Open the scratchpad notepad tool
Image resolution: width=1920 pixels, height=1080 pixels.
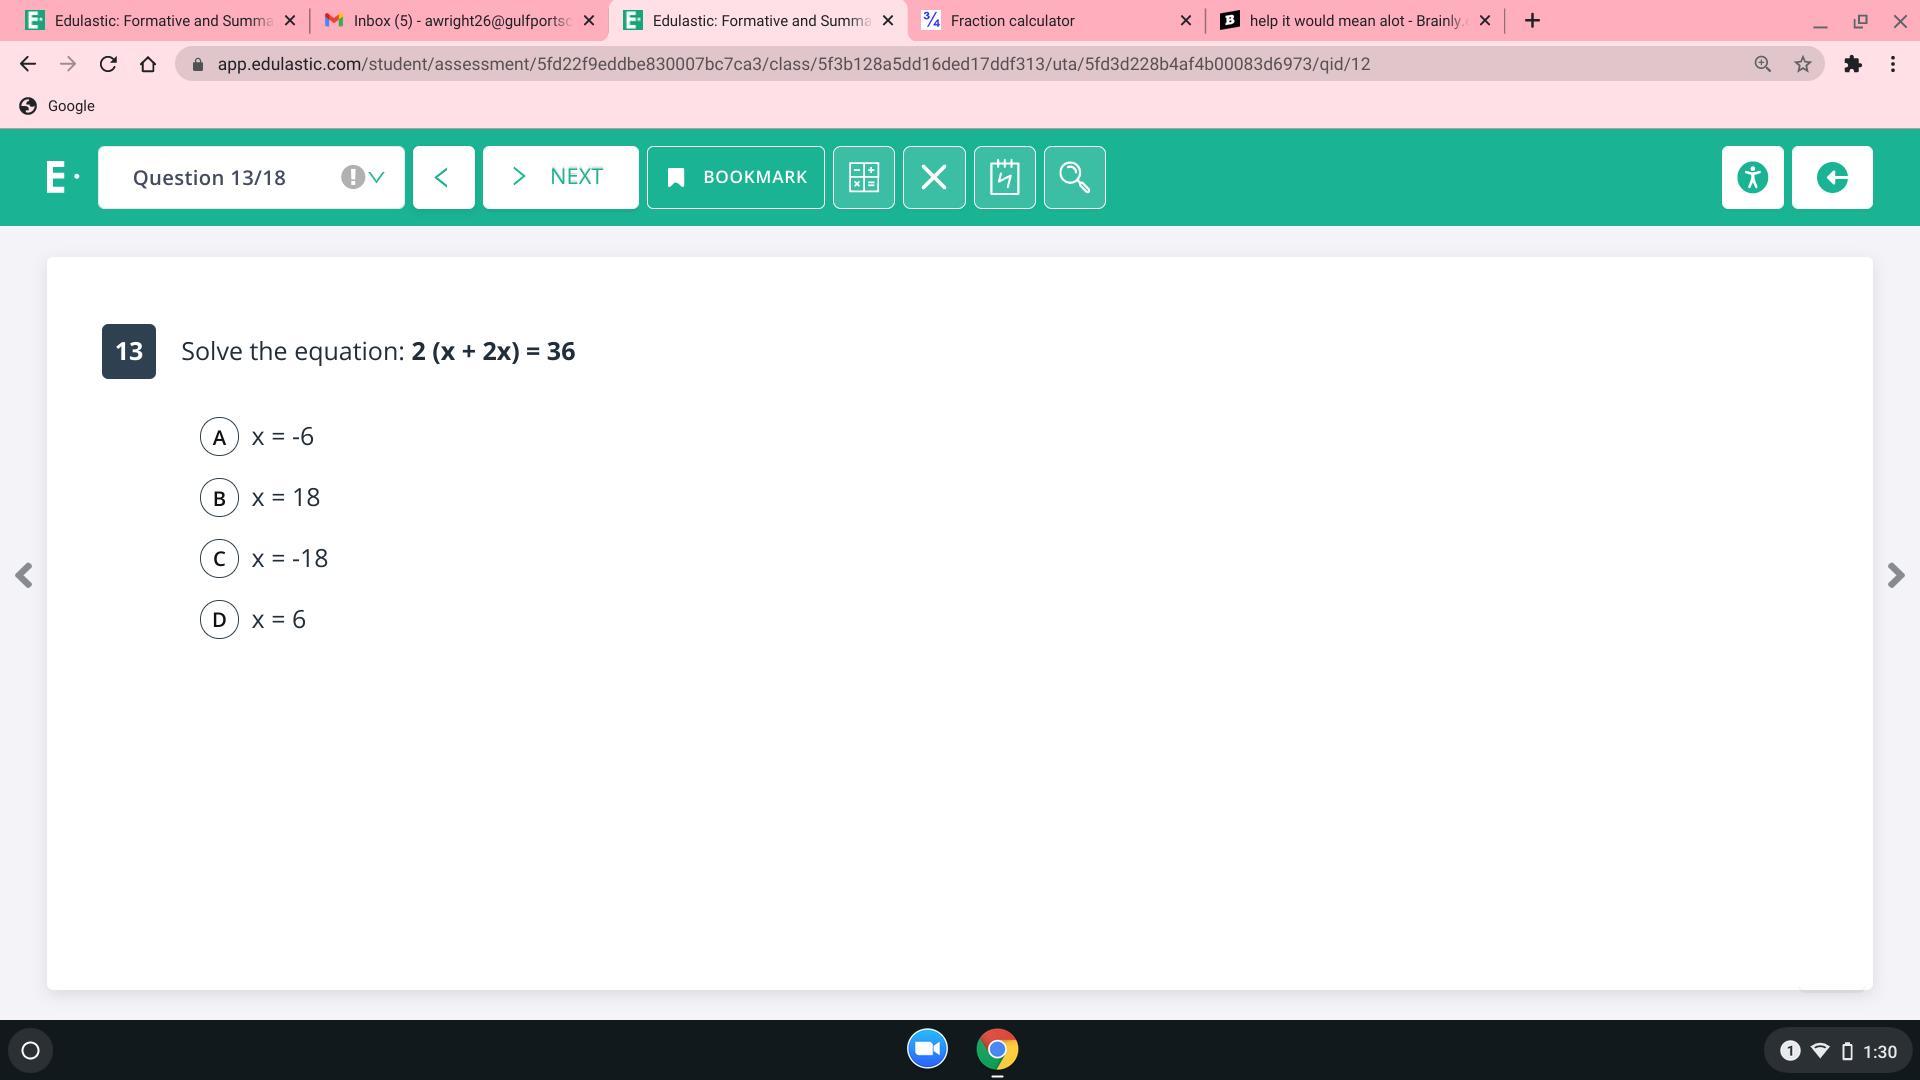coord(1004,177)
